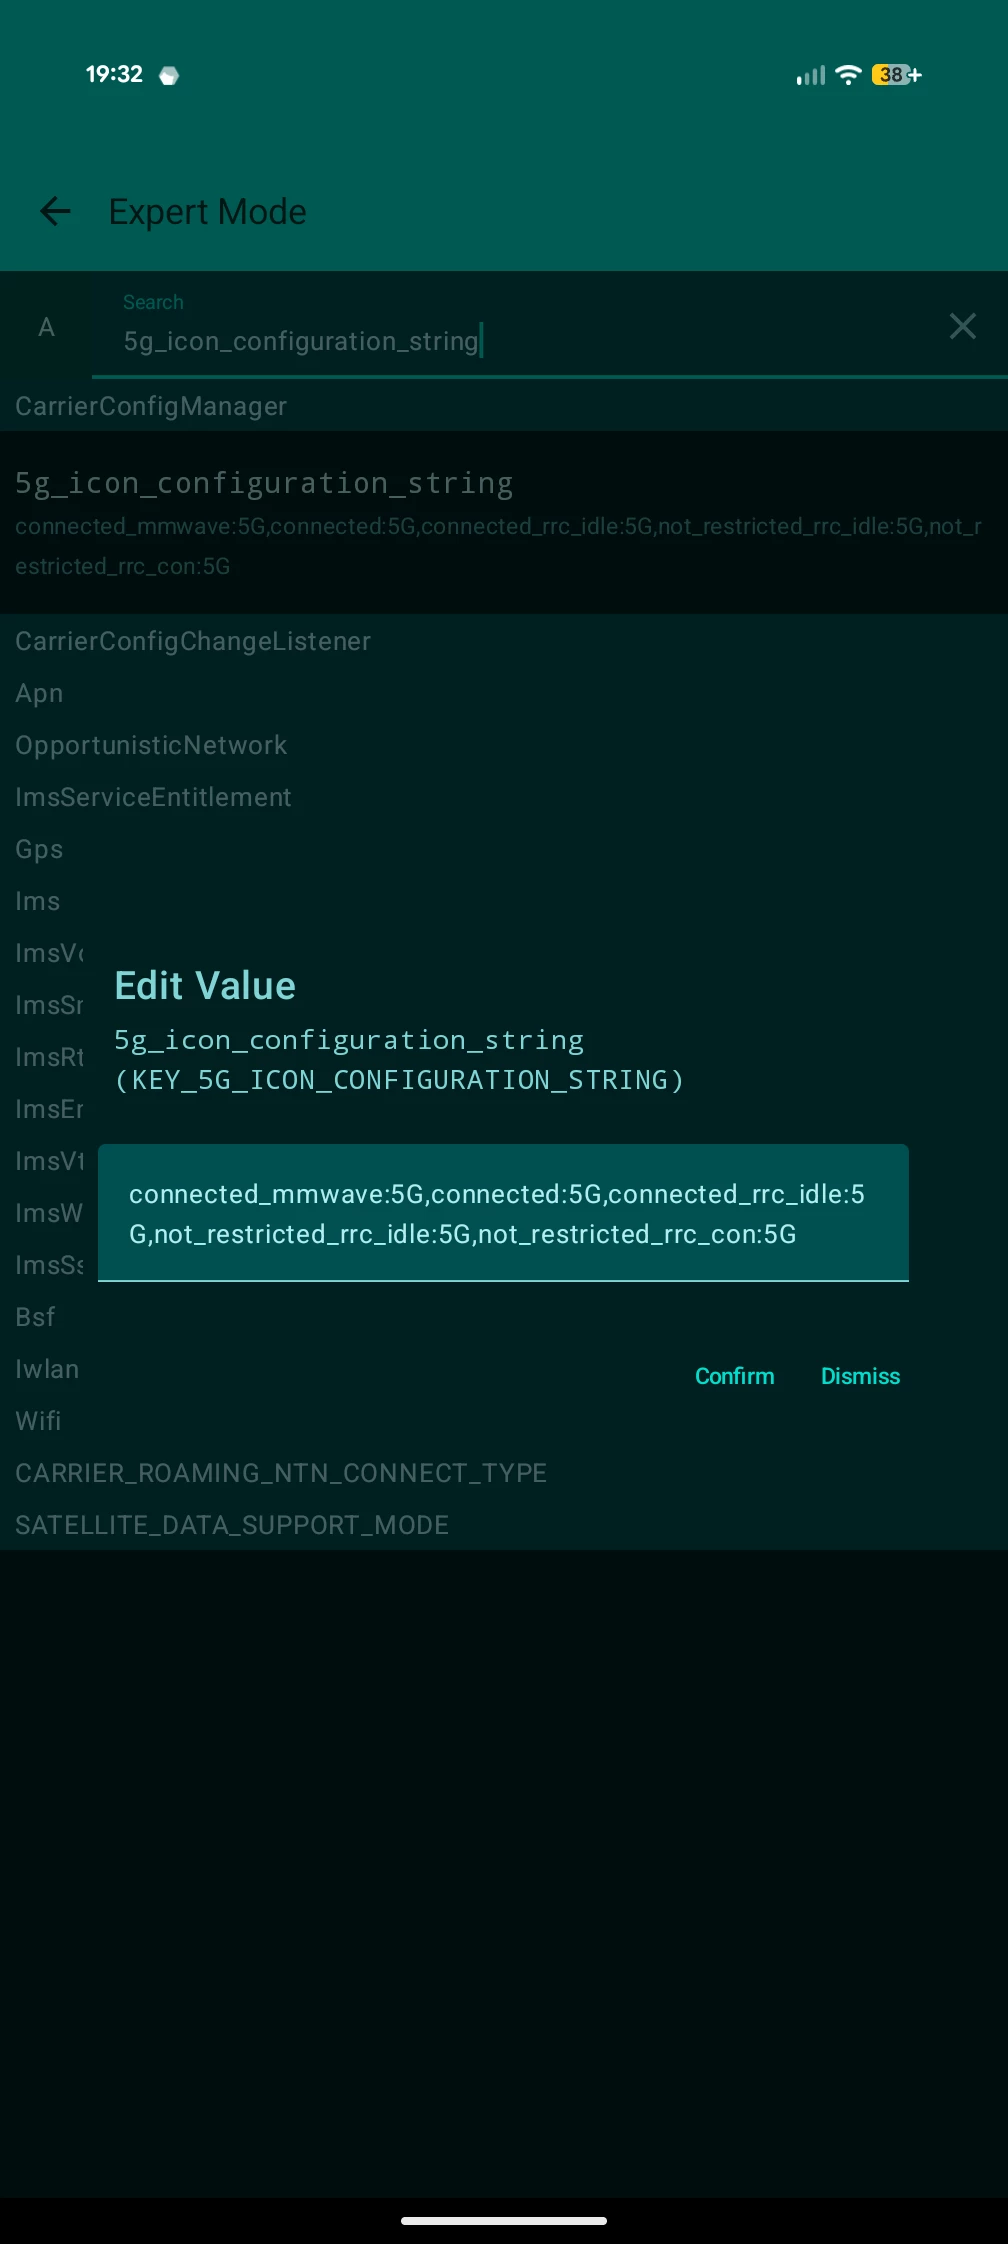1008x2244 pixels.
Task: Open the ImsServiceEntitlement section
Action: tap(153, 797)
